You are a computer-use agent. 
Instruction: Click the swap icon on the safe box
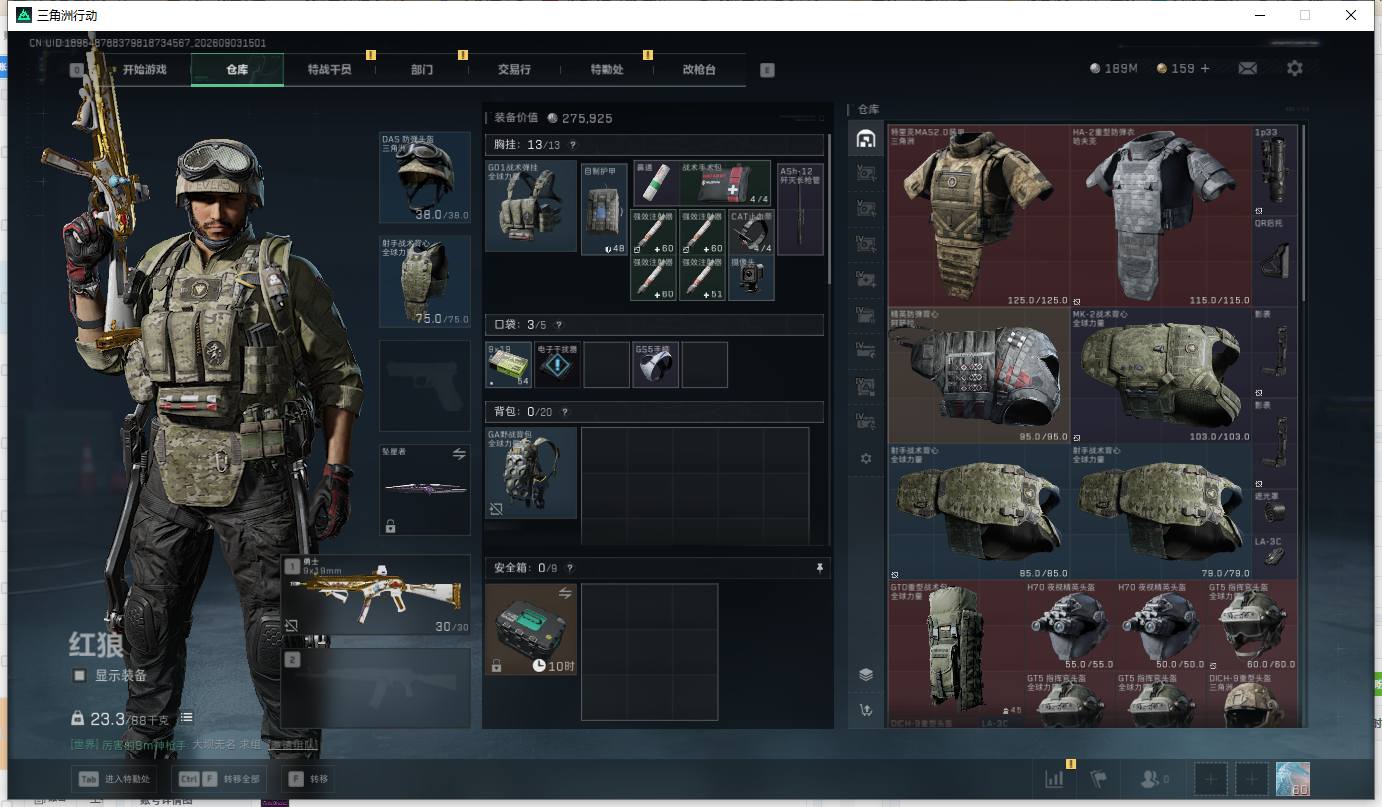[565, 593]
